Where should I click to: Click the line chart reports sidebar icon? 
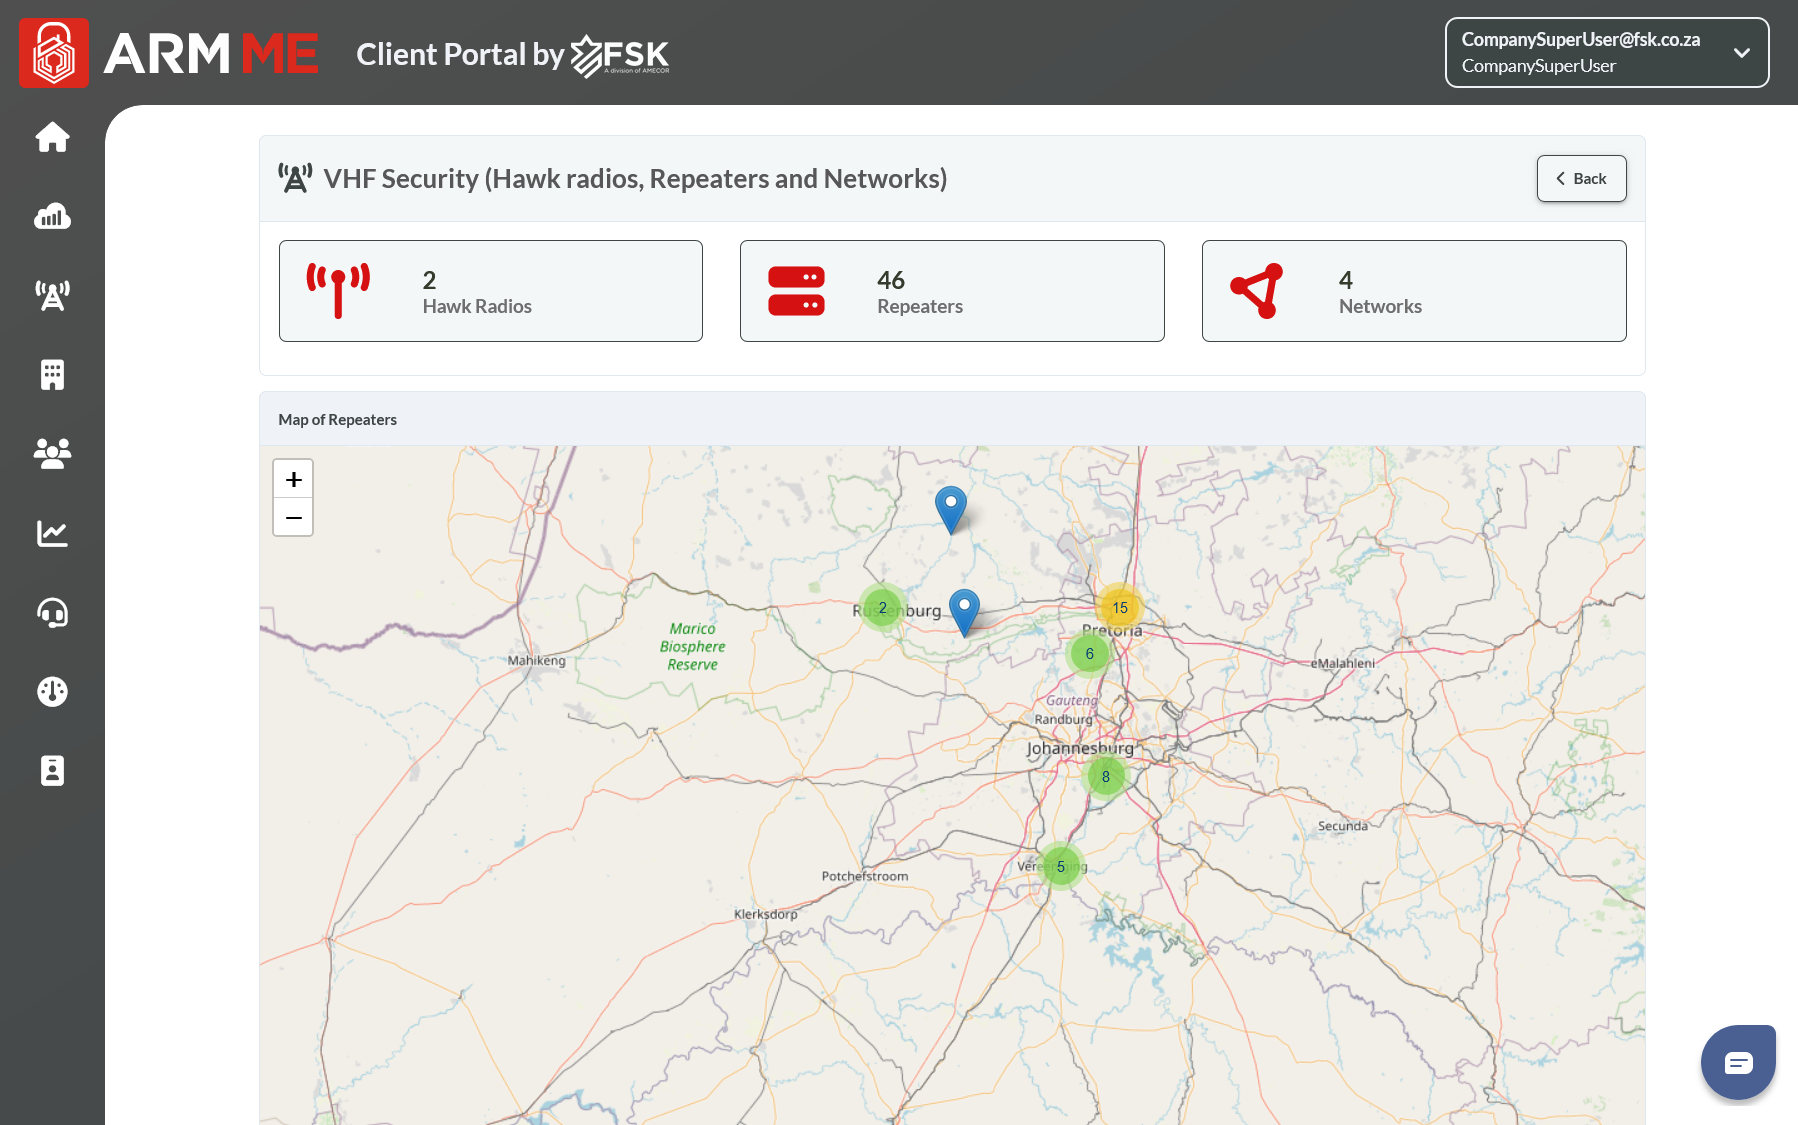click(52, 533)
